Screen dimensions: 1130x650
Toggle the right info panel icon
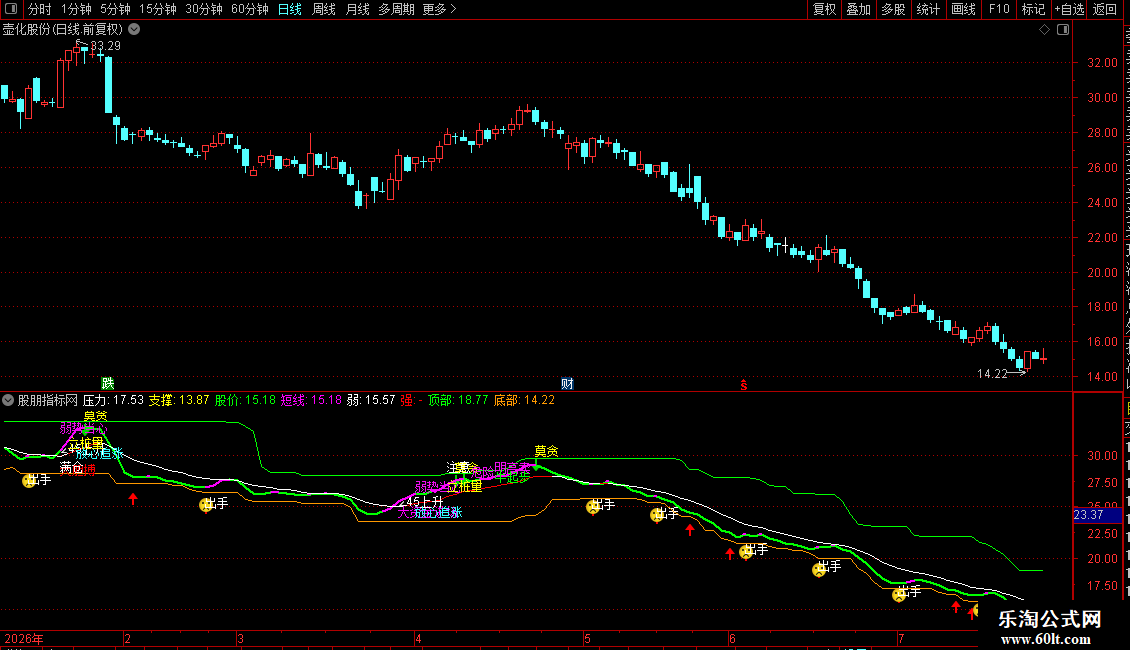(x=1063, y=30)
